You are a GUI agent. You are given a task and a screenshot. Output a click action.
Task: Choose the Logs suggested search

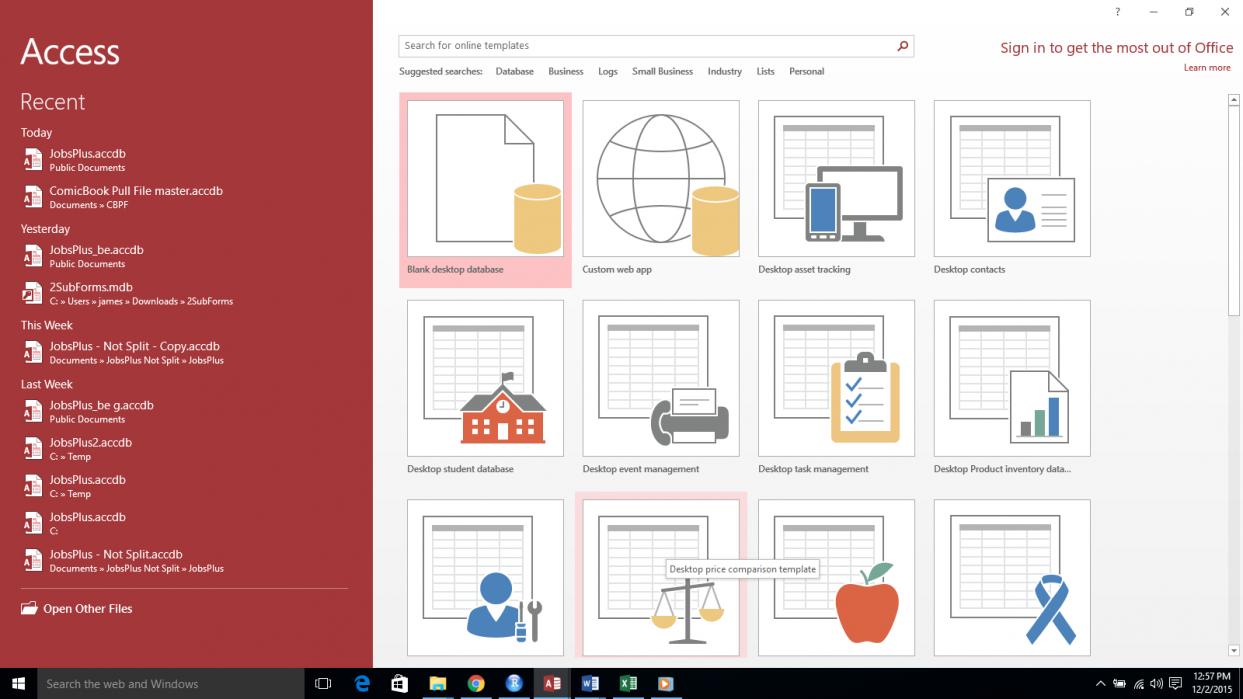pos(608,72)
